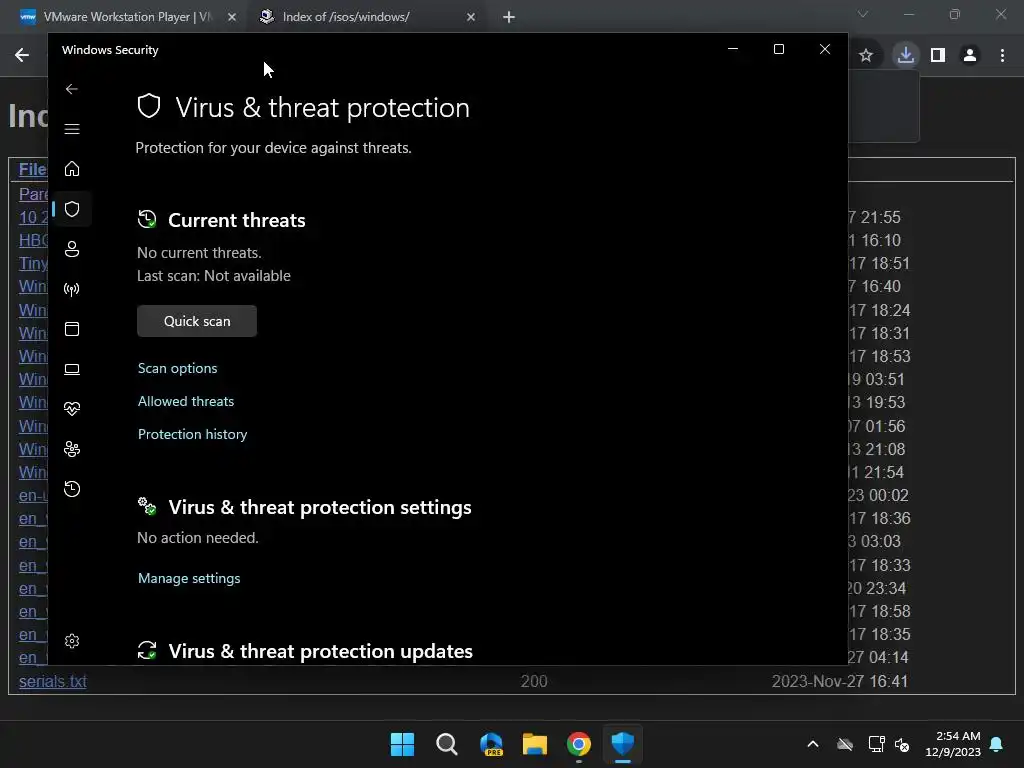Open Protection history link
This screenshot has width=1024, height=768.
coord(193,434)
